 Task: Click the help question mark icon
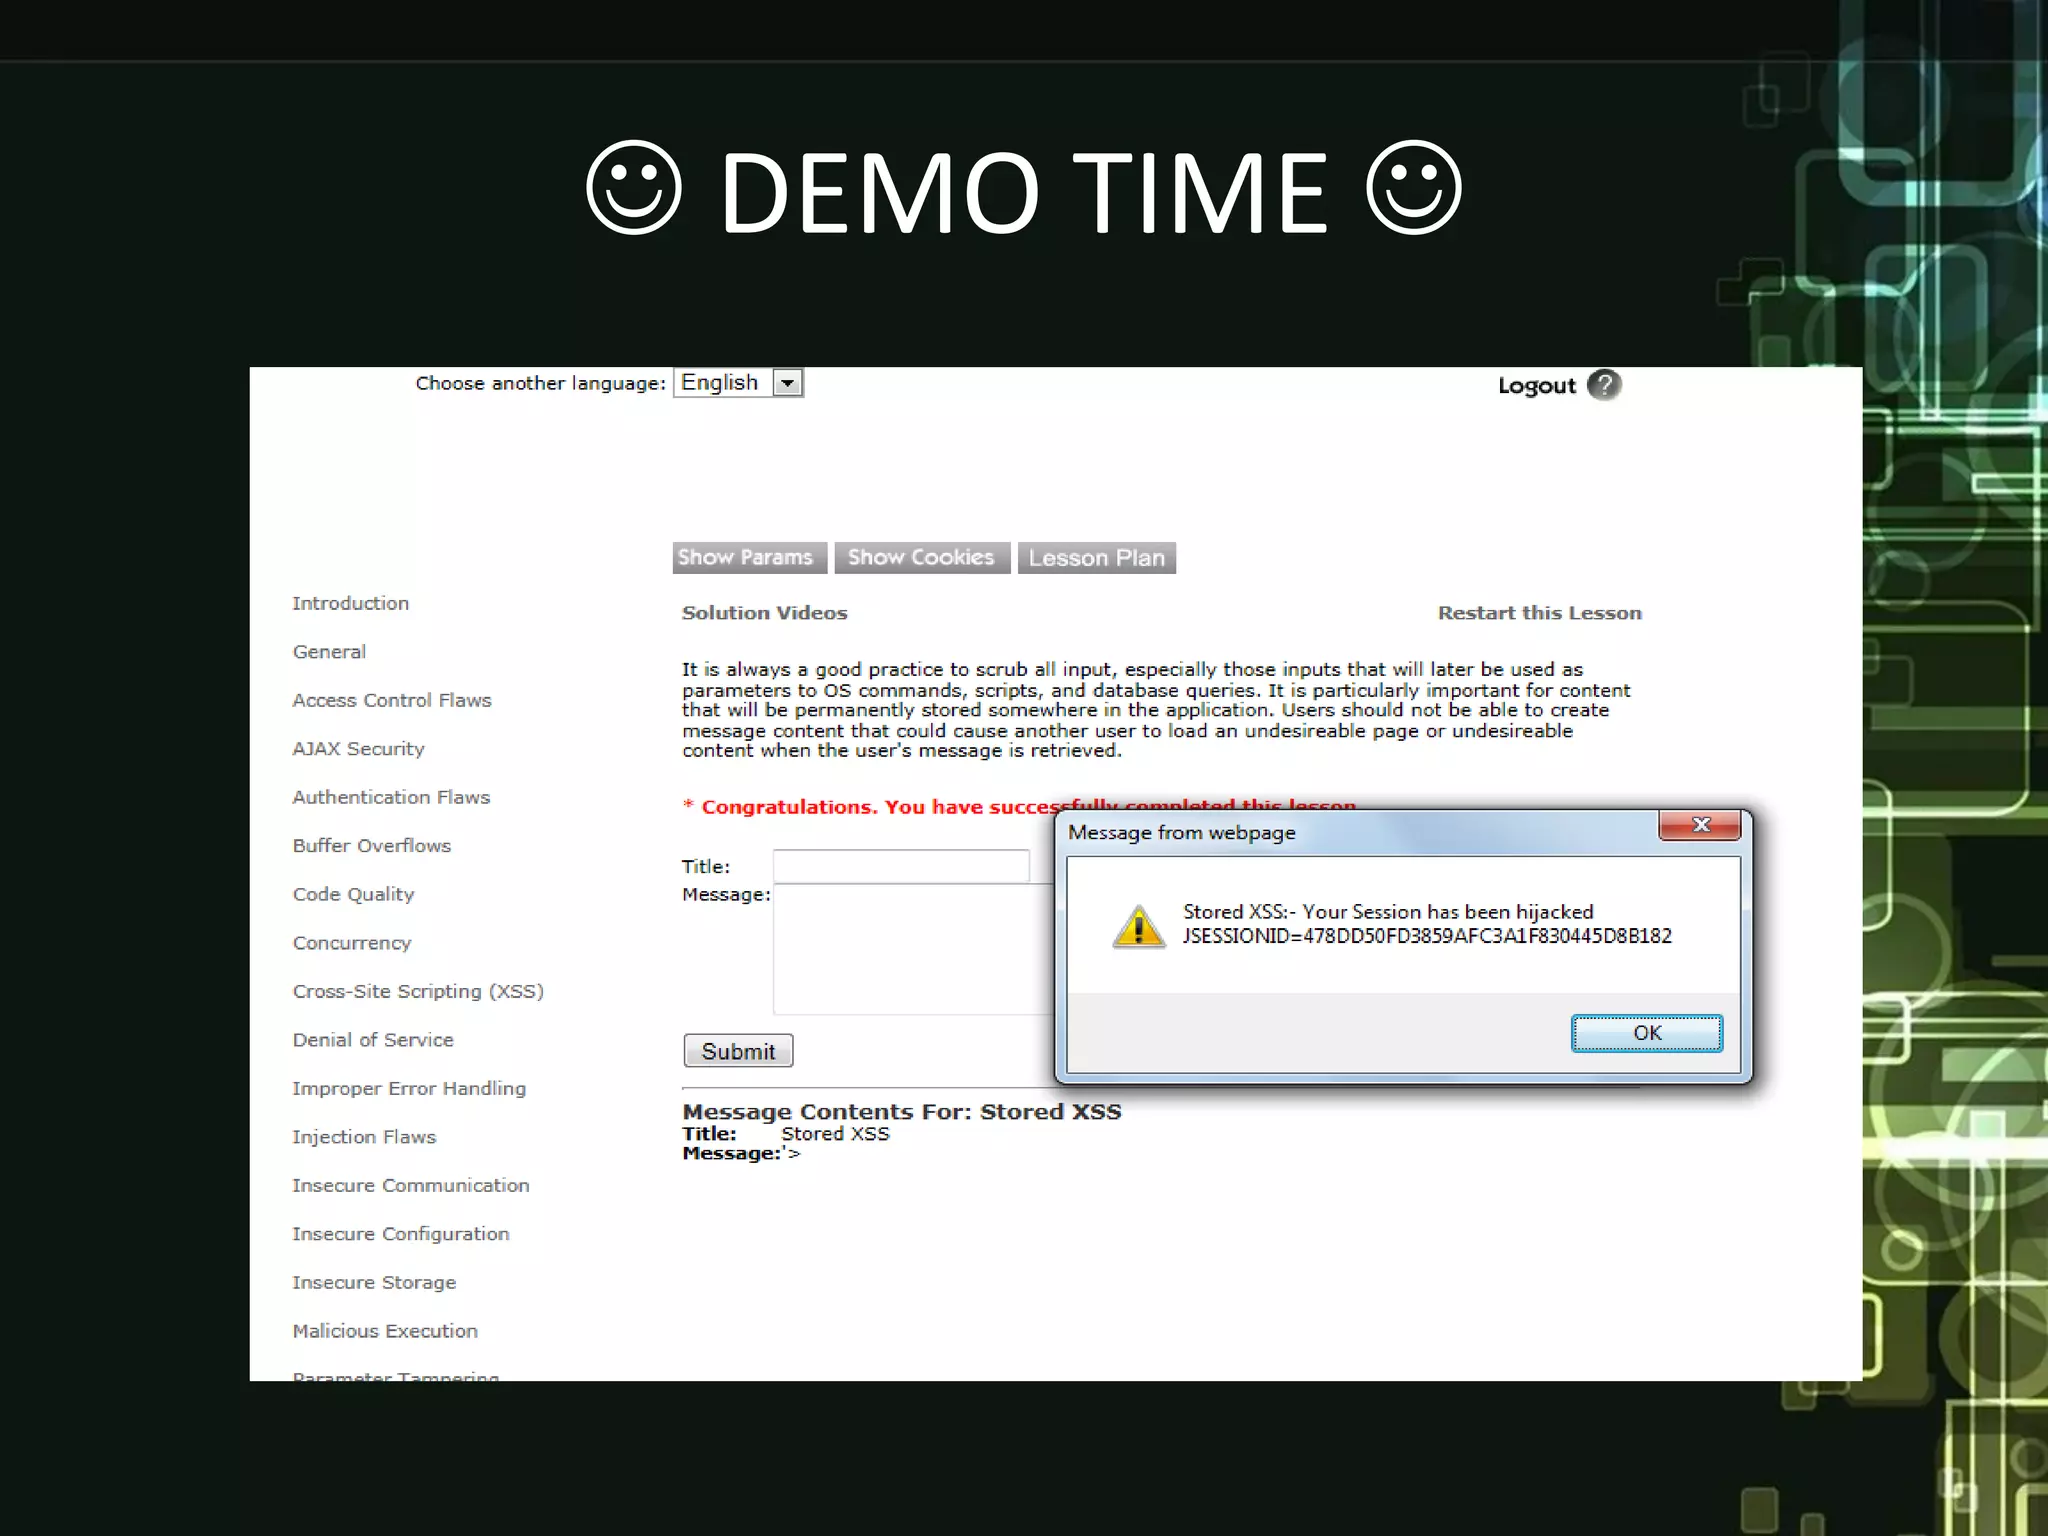1604,385
